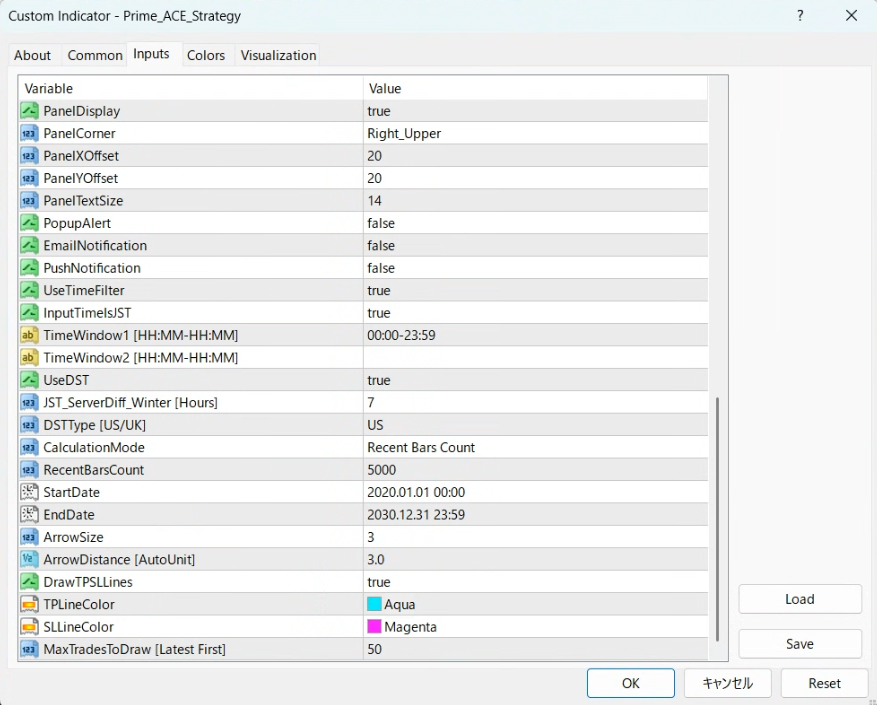
Task: Click the Aqua color swatch
Action: 374,604
